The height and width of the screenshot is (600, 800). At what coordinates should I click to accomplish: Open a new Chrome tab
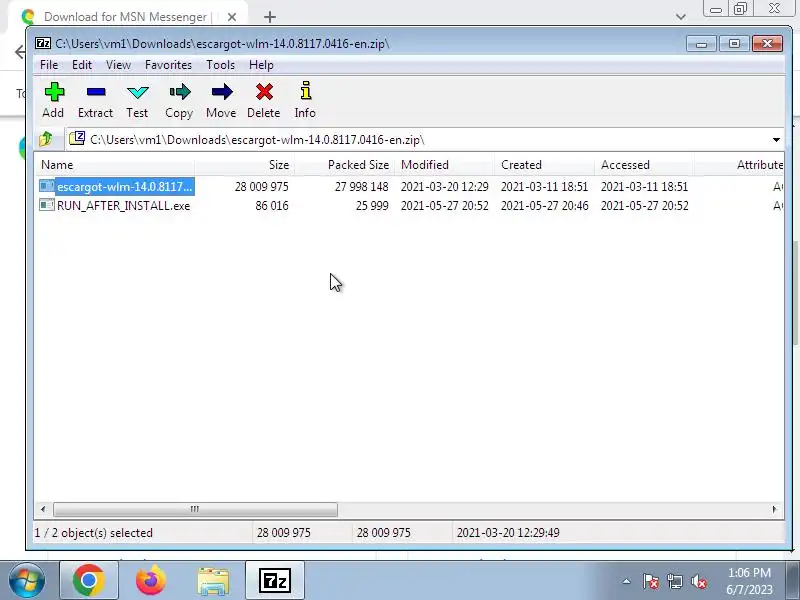270,17
